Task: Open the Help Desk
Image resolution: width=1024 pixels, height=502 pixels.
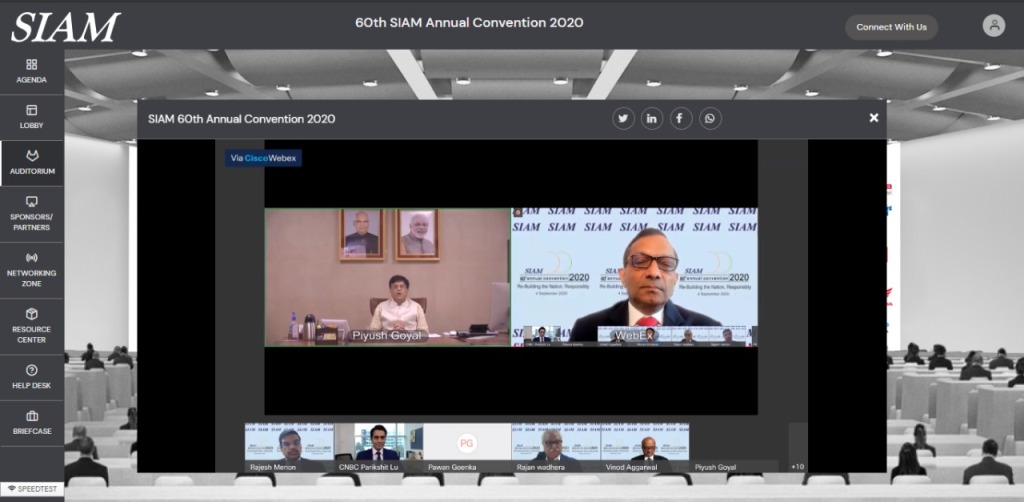Action: [x=31, y=376]
